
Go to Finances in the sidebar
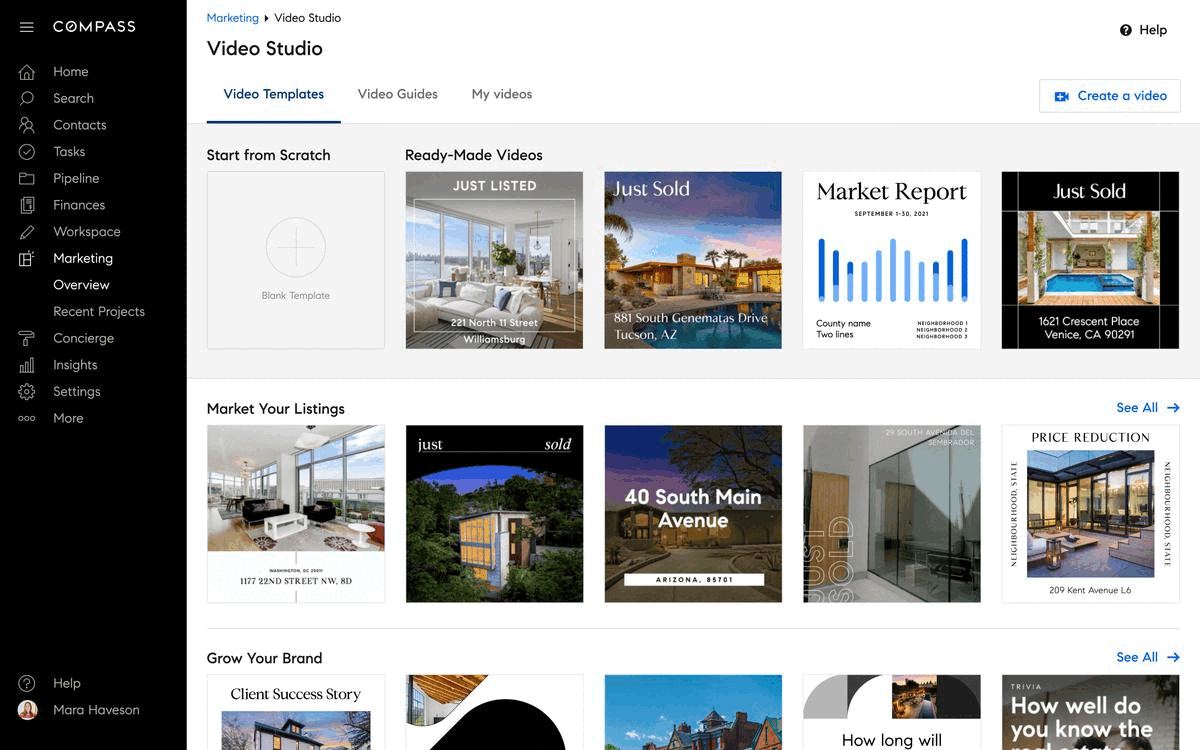[x=79, y=205]
